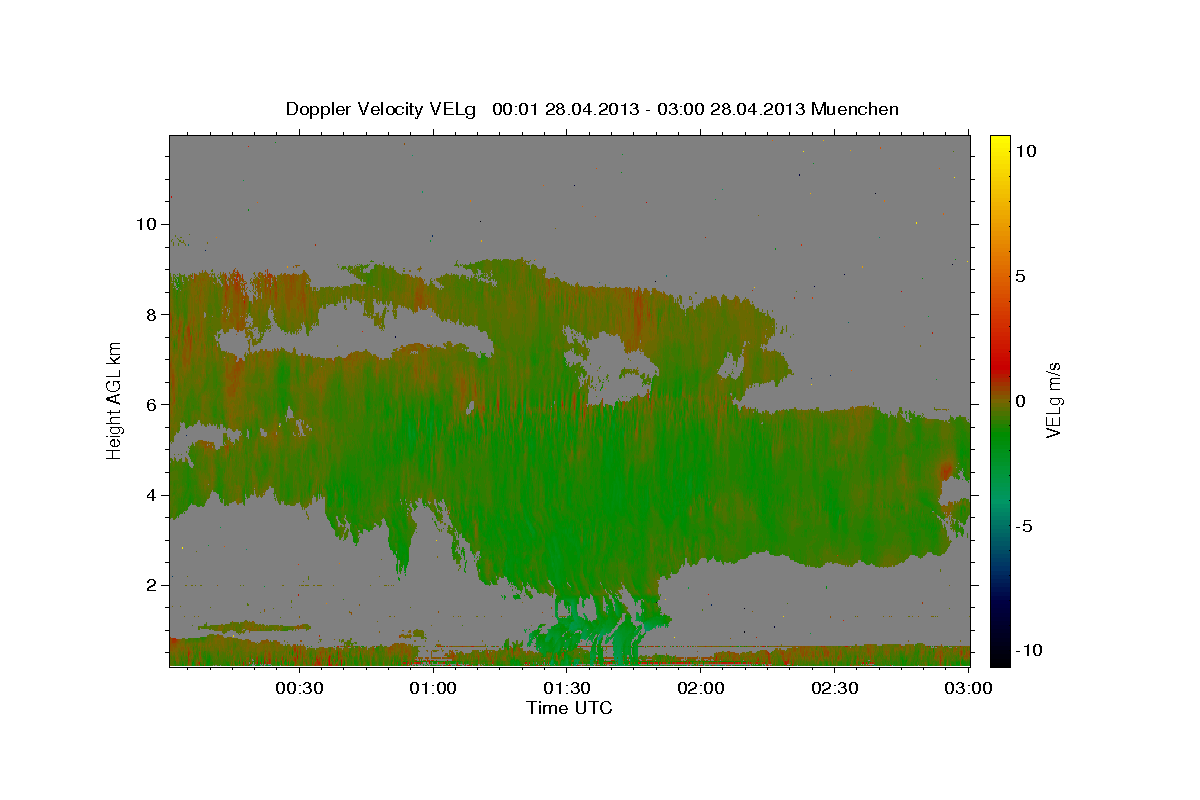This screenshot has height=800, width=1200.
Task: Click the yellow top of the velocity colorbar
Action: tap(1000, 142)
